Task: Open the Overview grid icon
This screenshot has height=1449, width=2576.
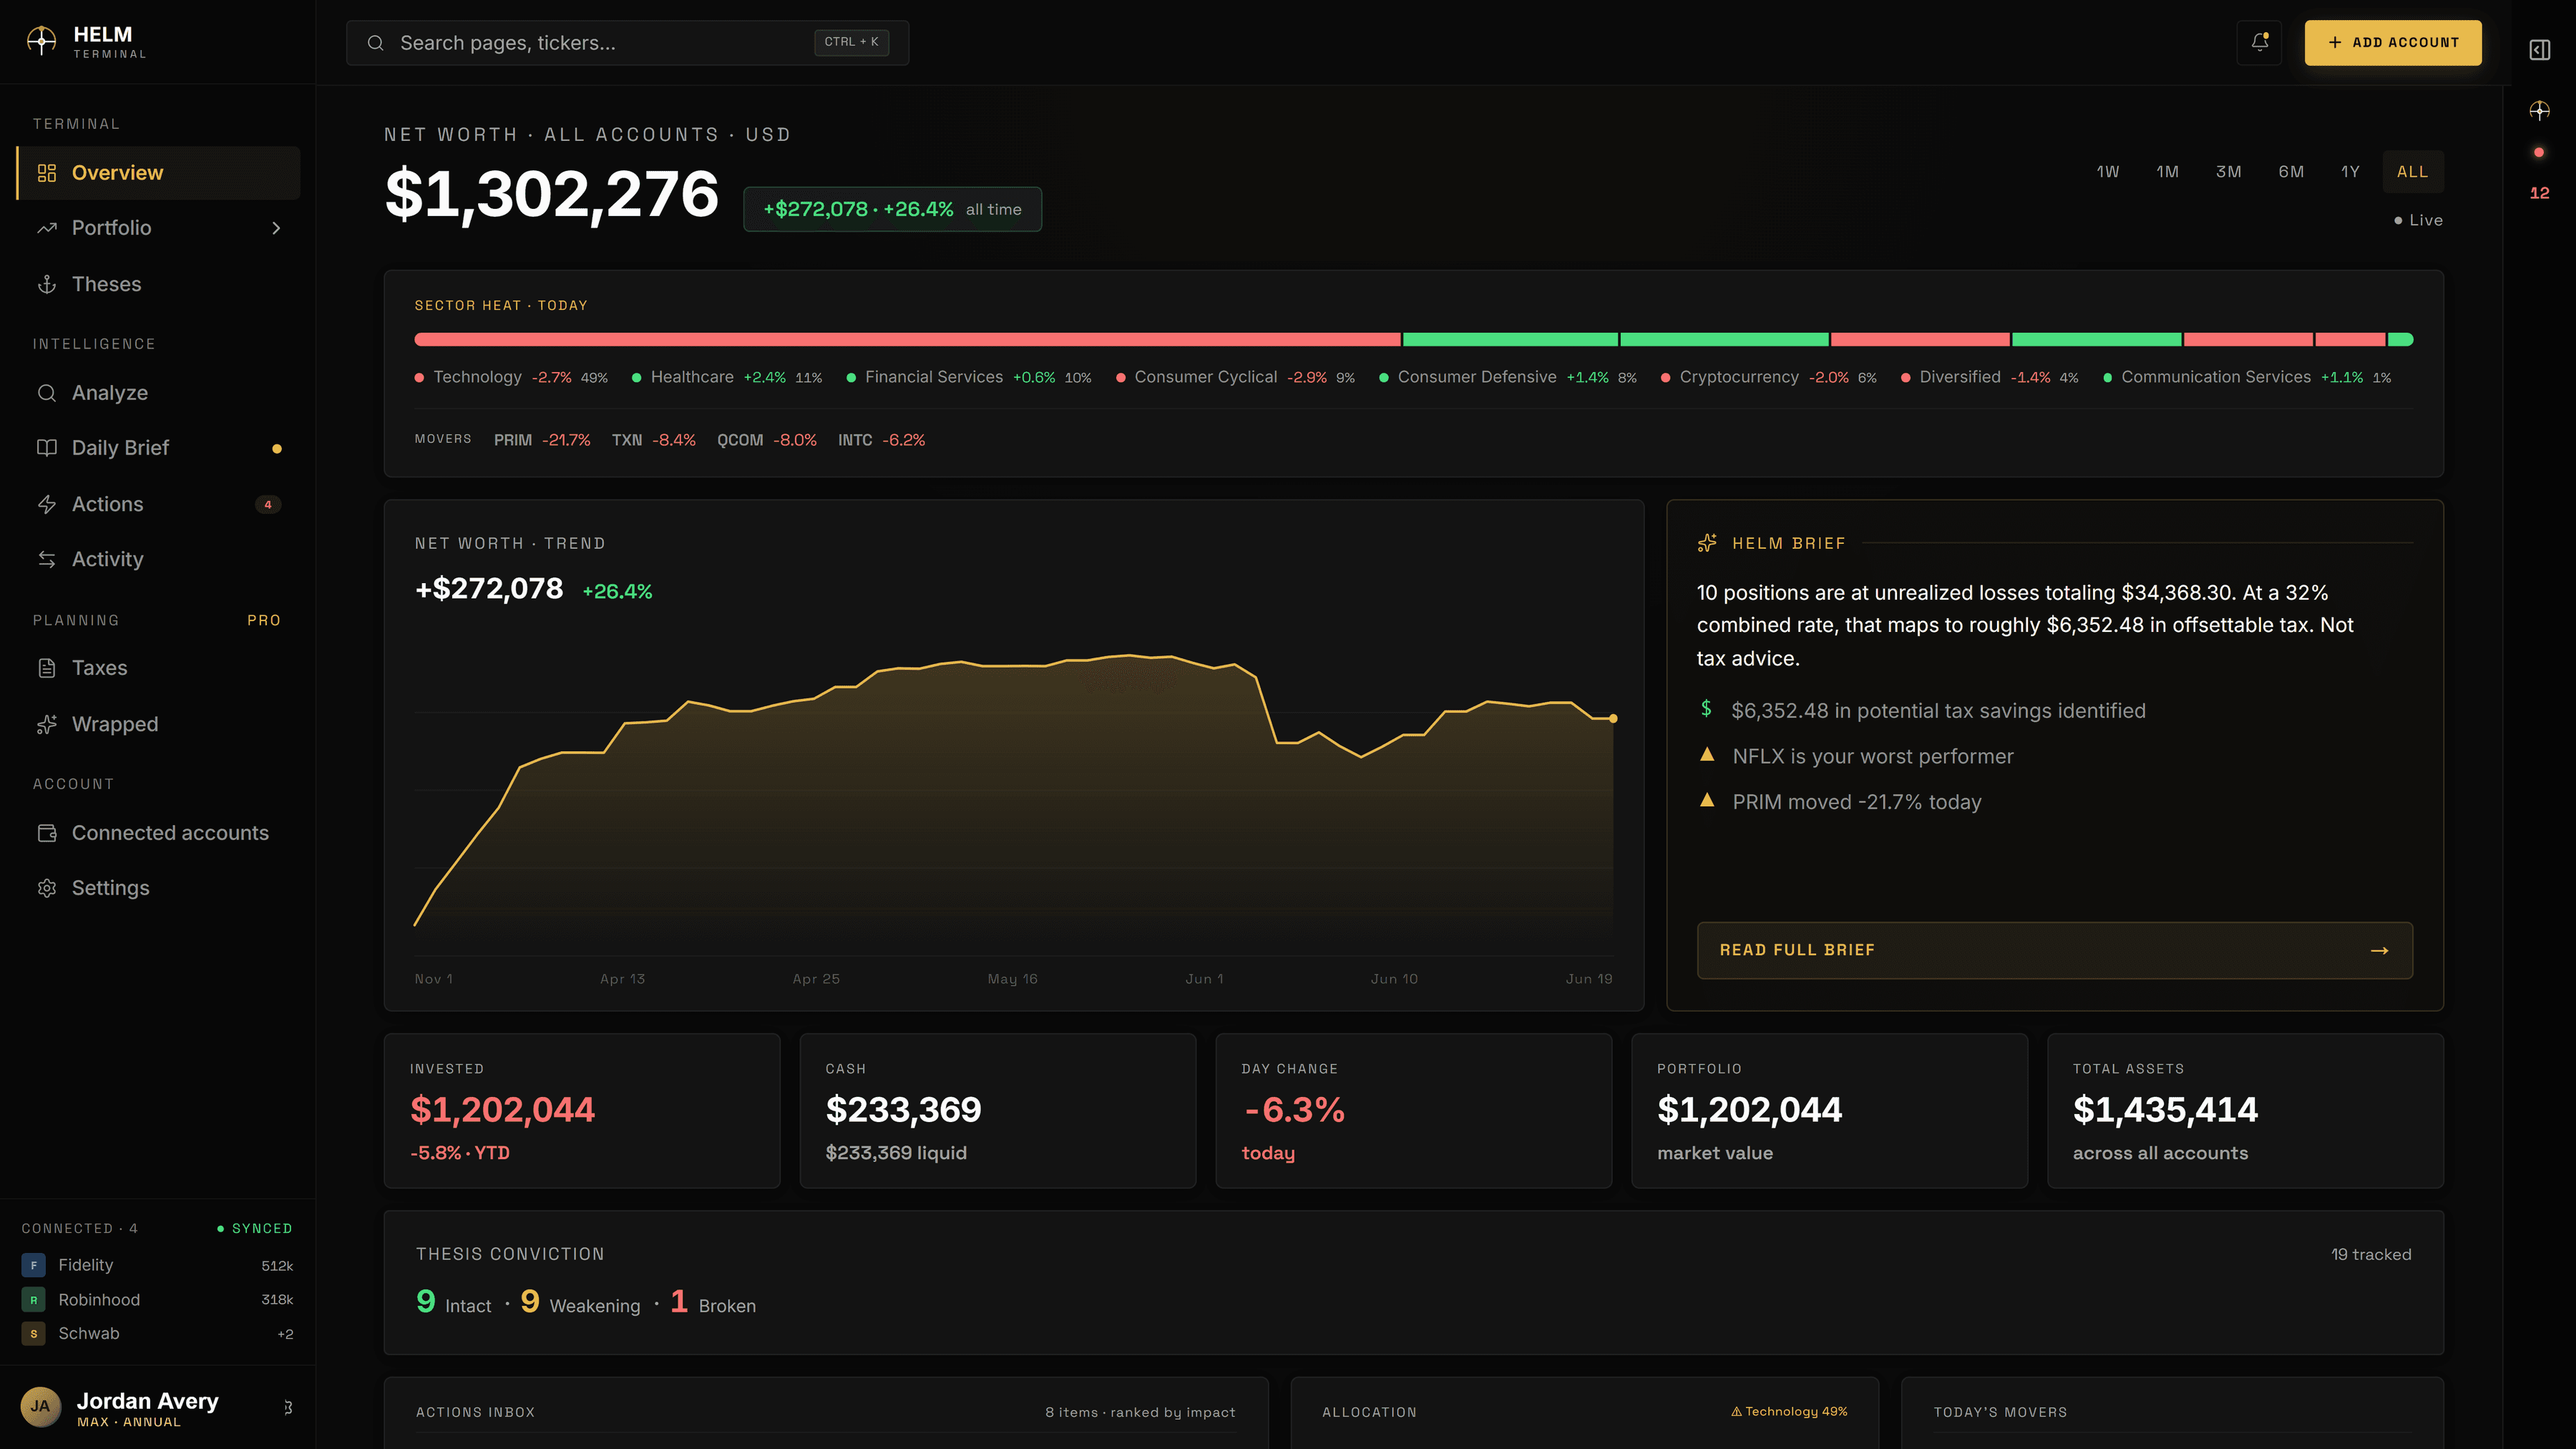Action: (47, 173)
